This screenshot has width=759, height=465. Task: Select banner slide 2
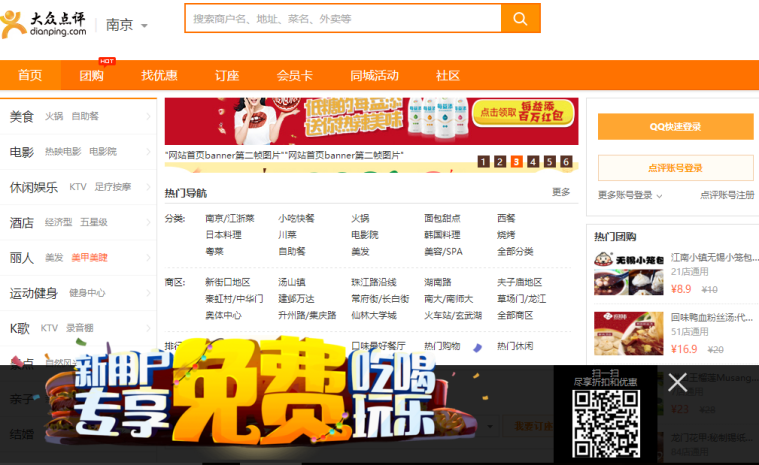pos(500,162)
